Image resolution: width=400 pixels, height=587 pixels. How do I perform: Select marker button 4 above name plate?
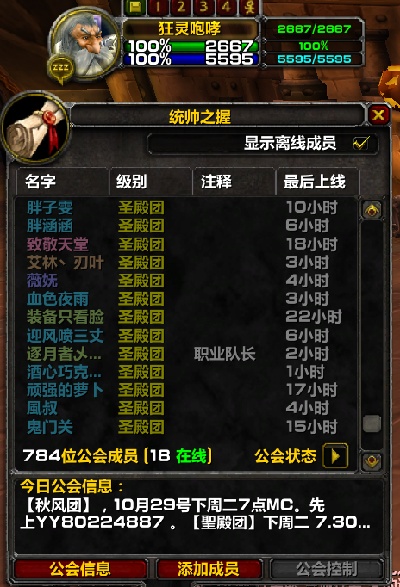(x=226, y=7)
